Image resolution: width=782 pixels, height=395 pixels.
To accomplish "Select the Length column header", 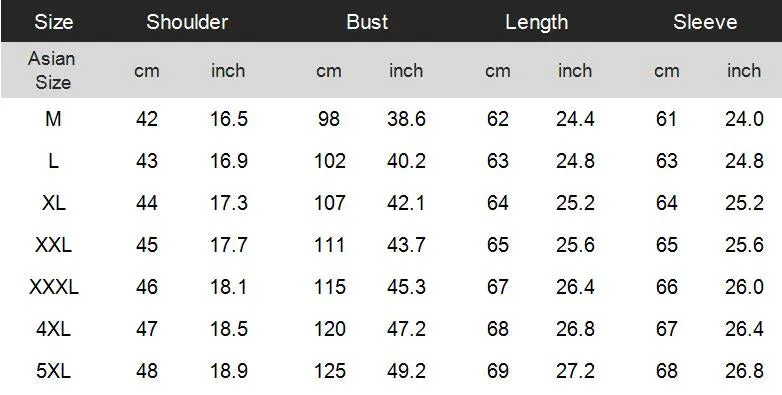I will coord(537,22).
